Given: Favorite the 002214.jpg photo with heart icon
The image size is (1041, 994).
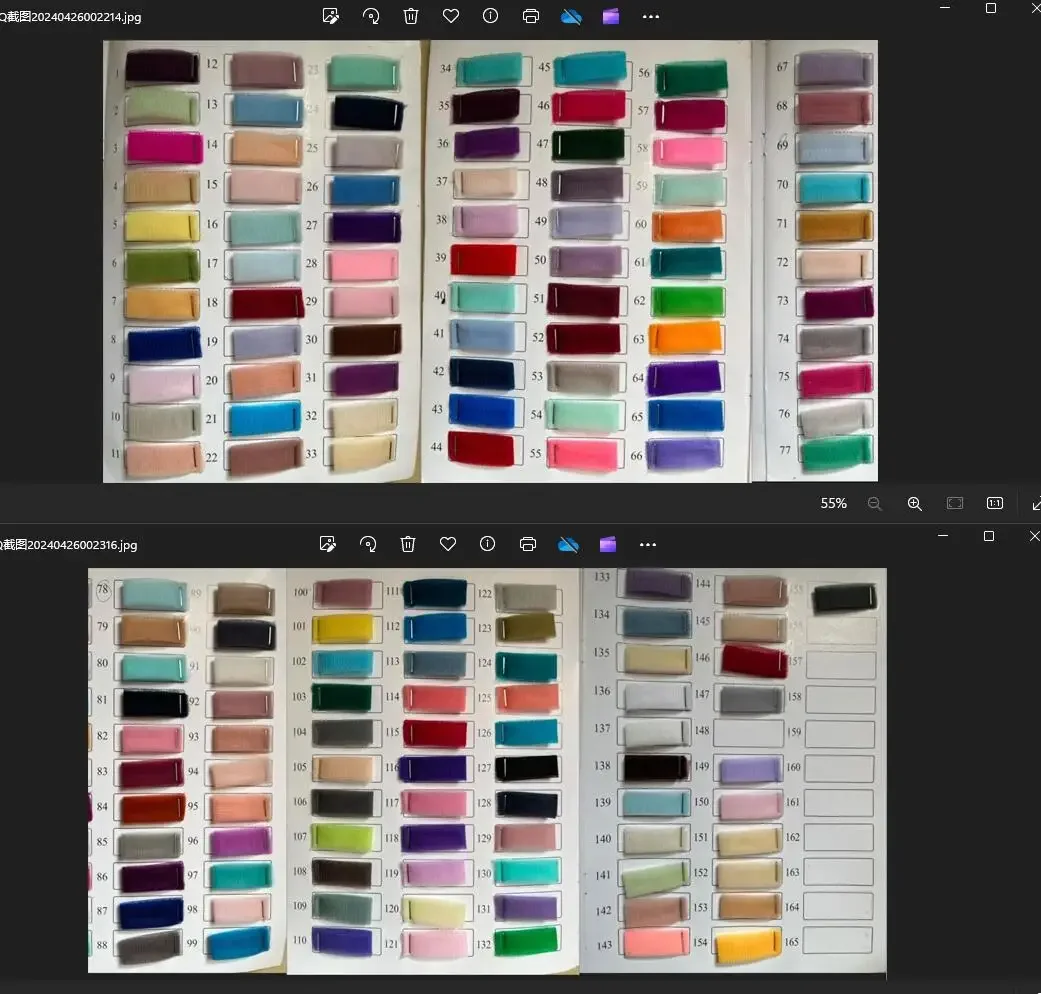Looking at the screenshot, I should (x=451, y=16).
